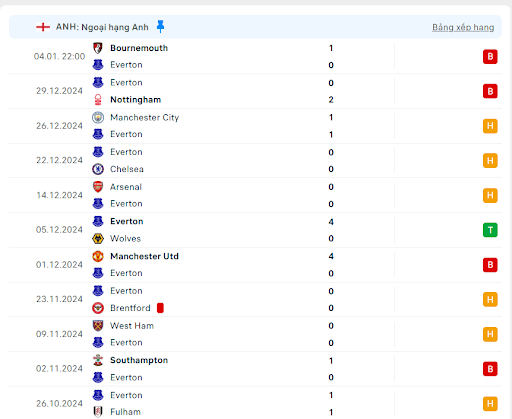Click the red B badge for Bournemouth match

[x=490, y=57]
